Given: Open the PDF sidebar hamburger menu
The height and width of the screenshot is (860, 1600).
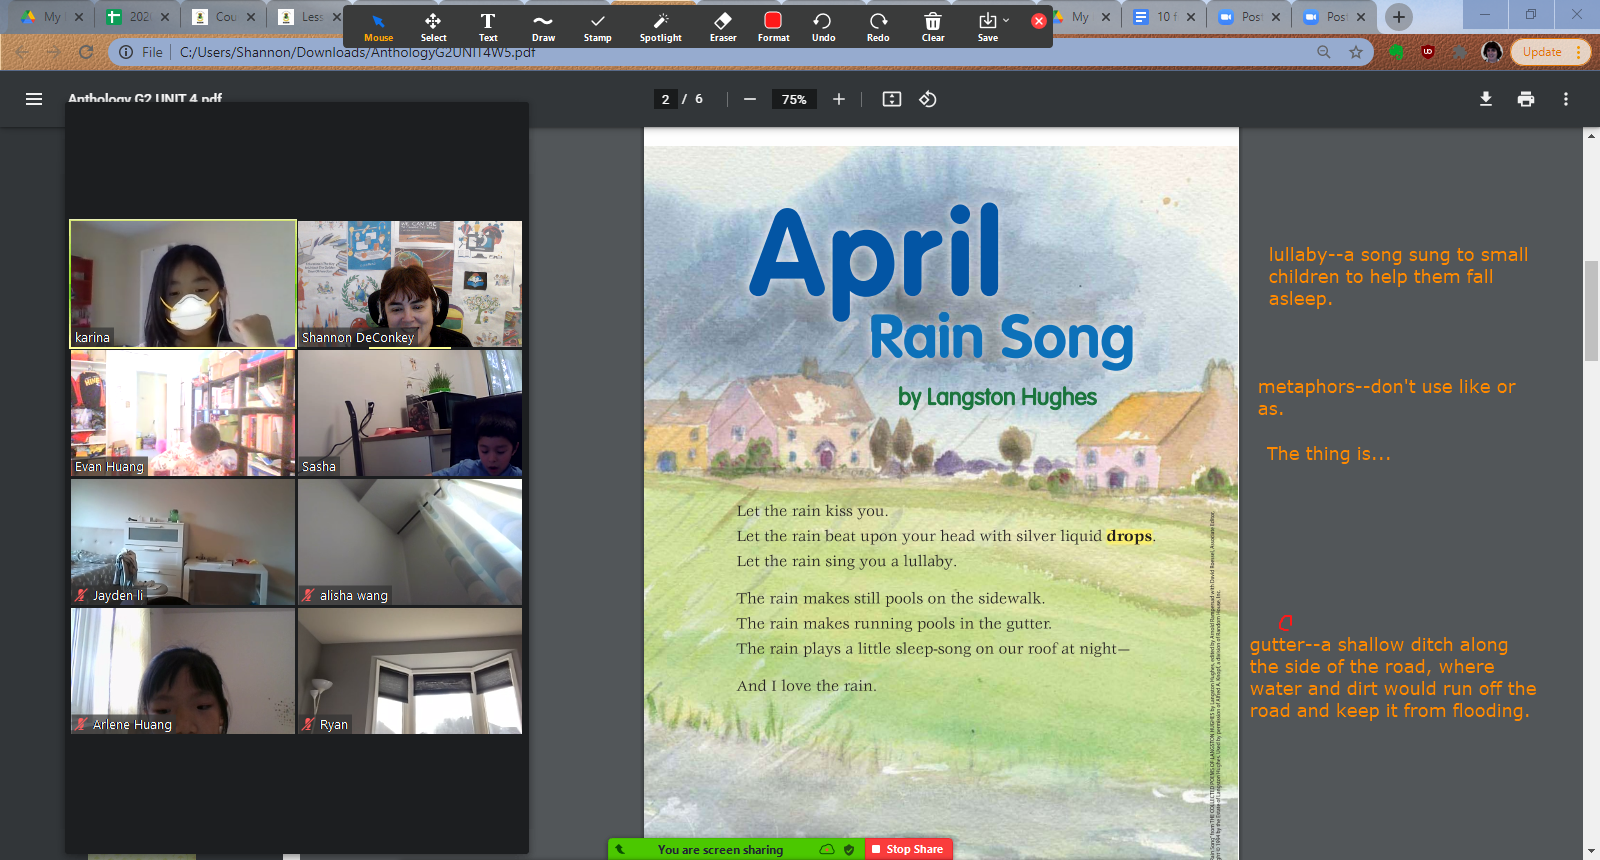Looking at the screenshot, I should (x=34, y=99).
